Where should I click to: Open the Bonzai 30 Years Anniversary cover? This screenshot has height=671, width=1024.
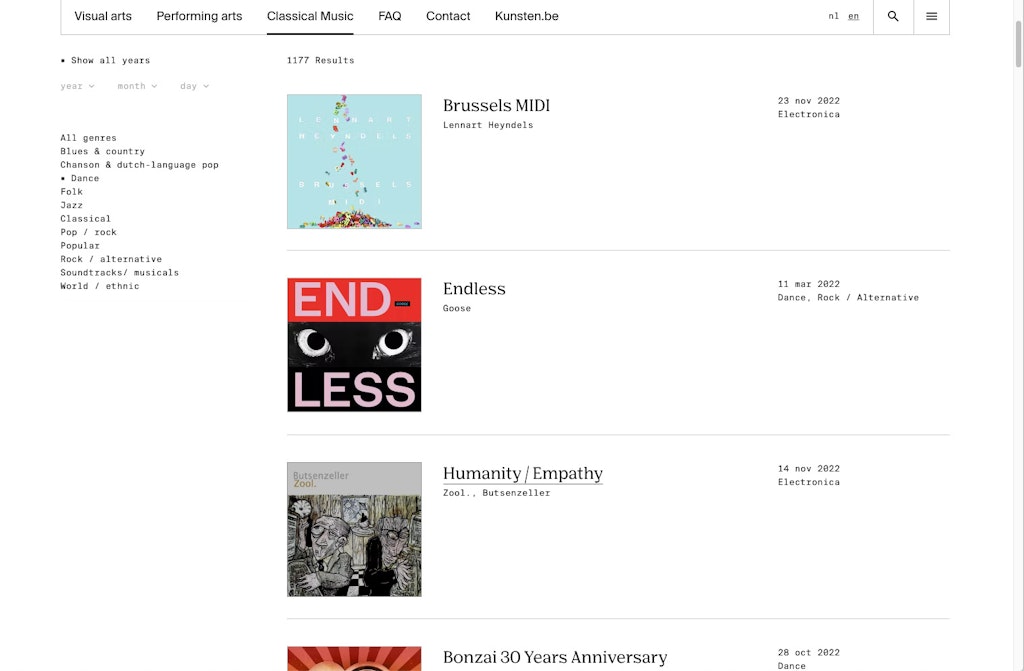tap(354, 659)
